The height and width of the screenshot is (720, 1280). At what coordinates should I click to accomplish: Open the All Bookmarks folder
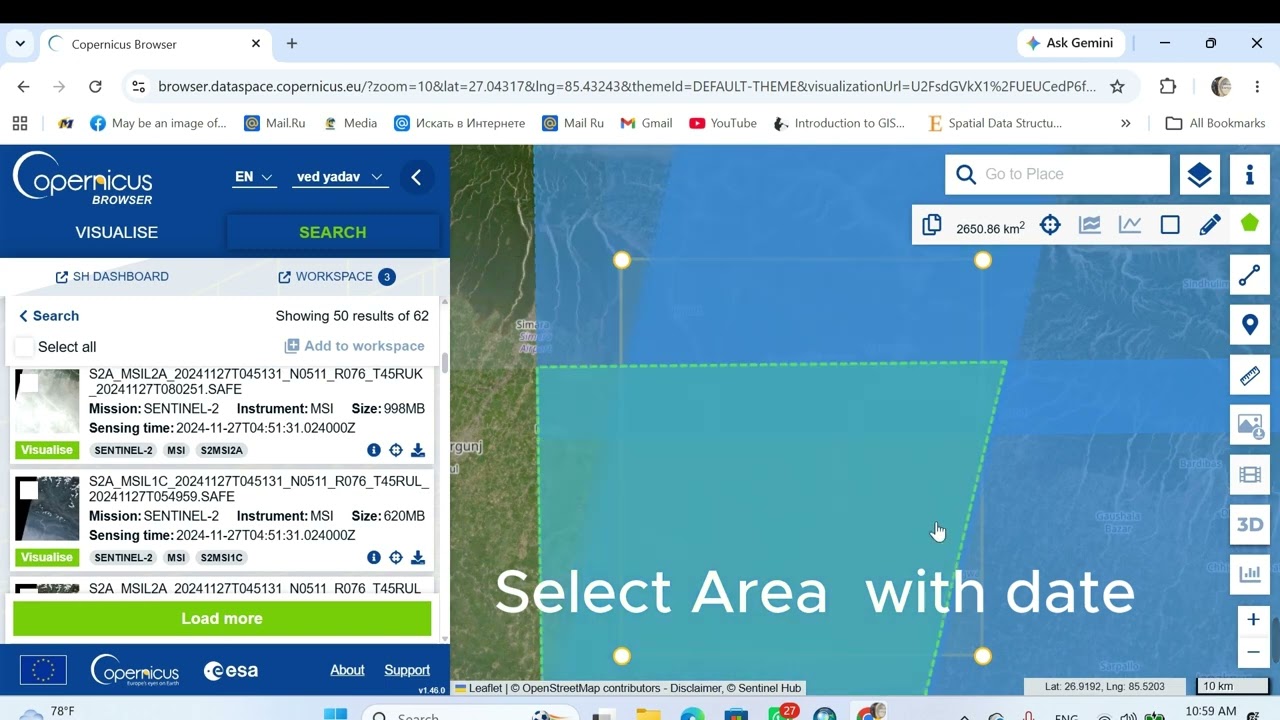pyautogui.click(x=1216, y=123)
